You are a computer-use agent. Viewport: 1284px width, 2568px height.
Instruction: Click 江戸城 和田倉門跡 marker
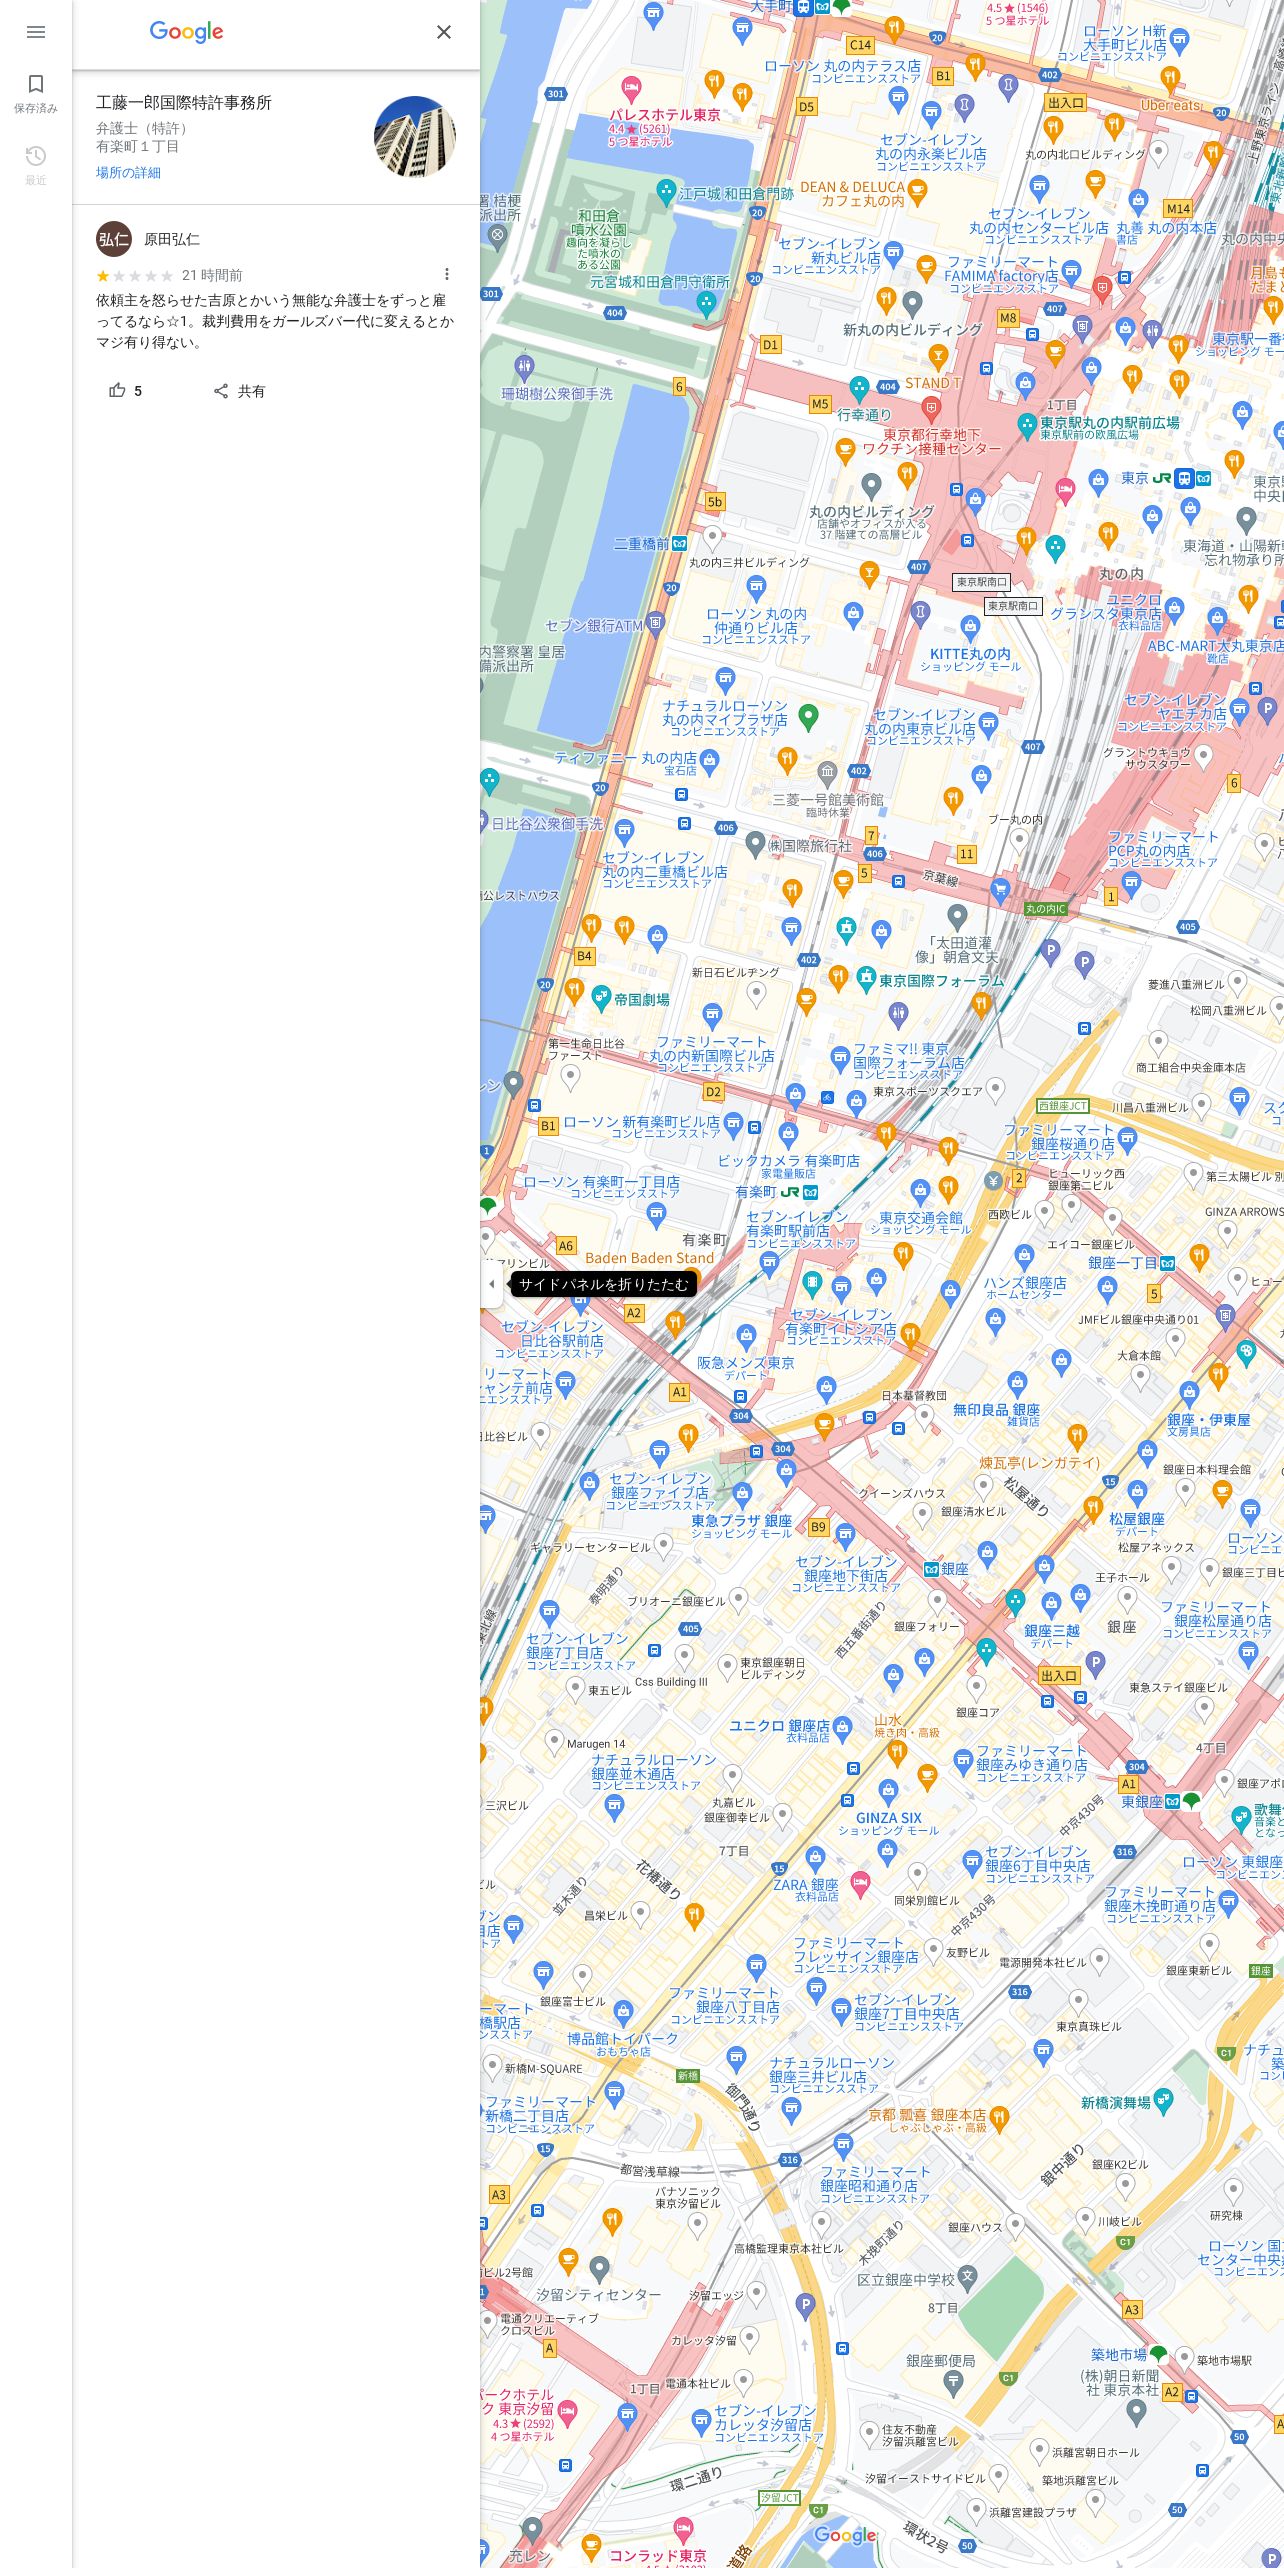pos(666,191)
